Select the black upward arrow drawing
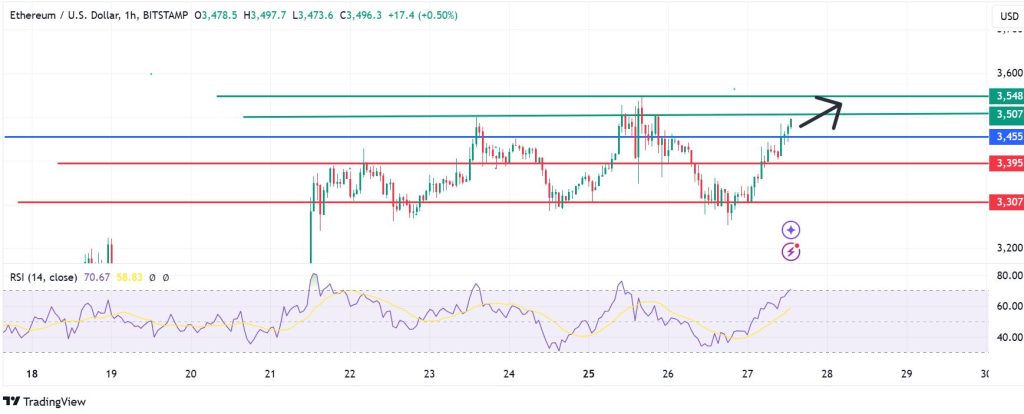The width and height of the screenshot is (1024, 414). tap(820, 111)
